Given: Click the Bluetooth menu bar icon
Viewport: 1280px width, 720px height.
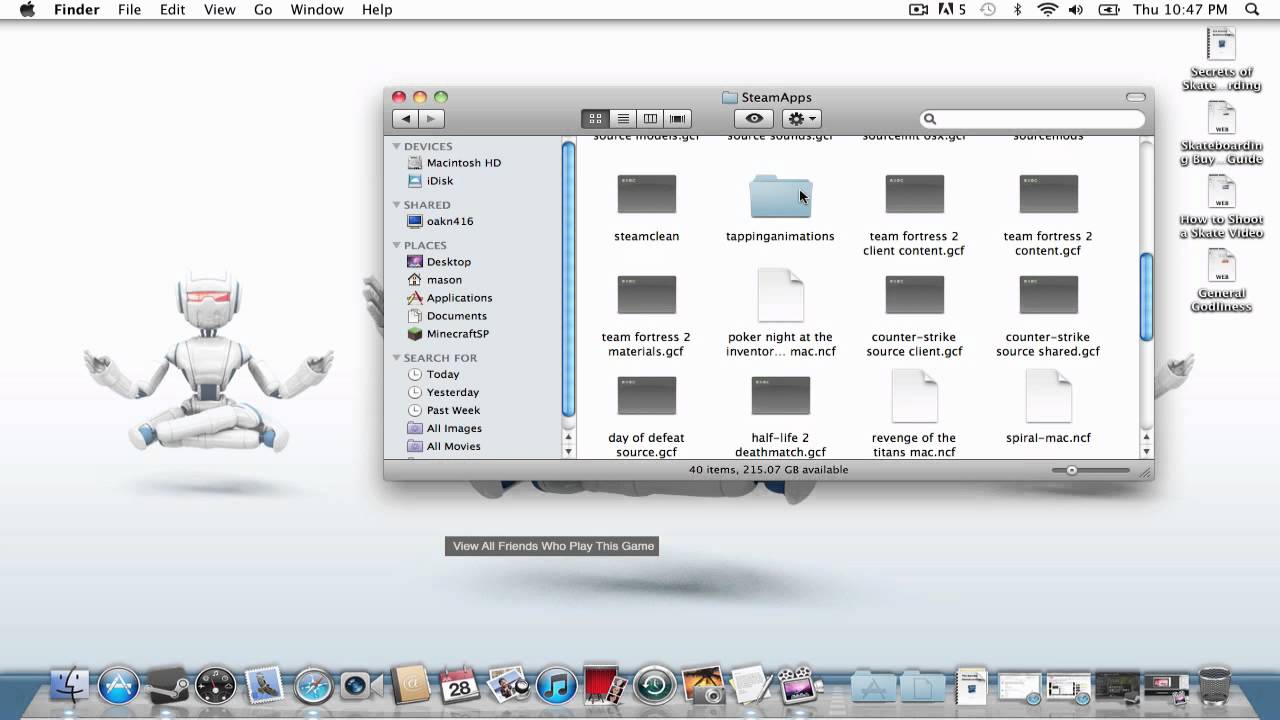Looking at the screenshot, I should tap(1018, 10).
